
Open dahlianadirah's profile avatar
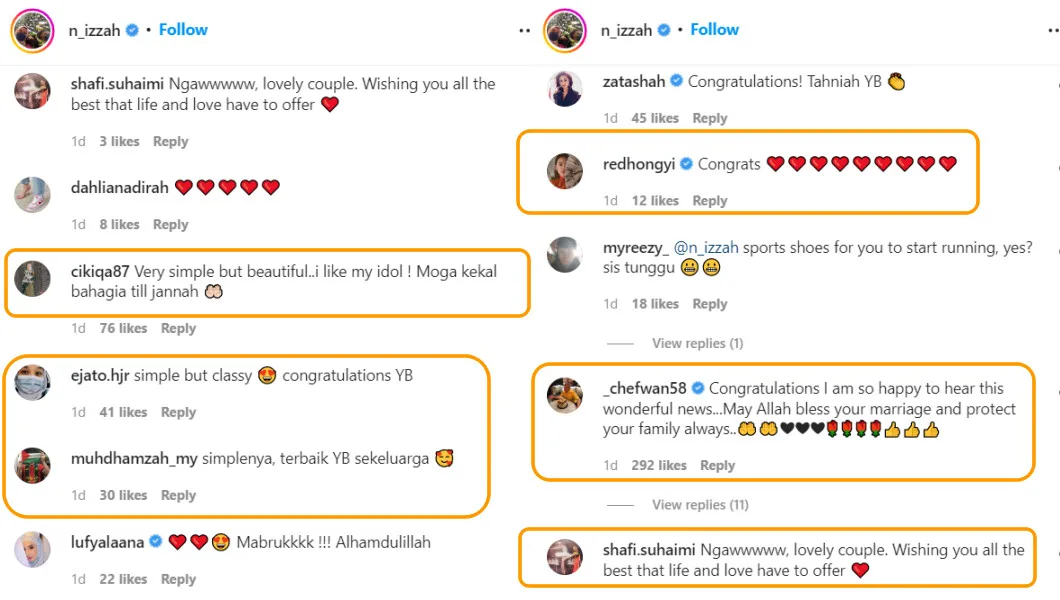pyautogui.click(x=32, y=194)
